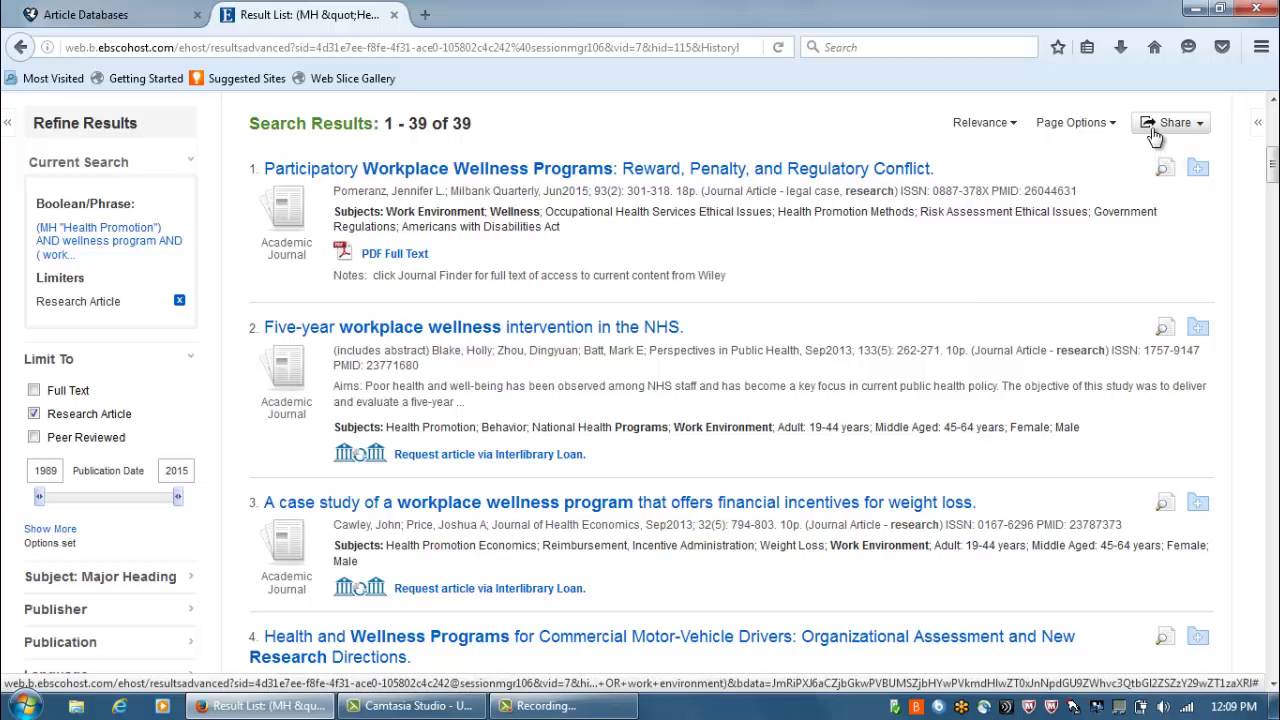Open the Windows Start menu
Screen dimensions: 1280x720
pyautogui.click(x=24, y=706)
